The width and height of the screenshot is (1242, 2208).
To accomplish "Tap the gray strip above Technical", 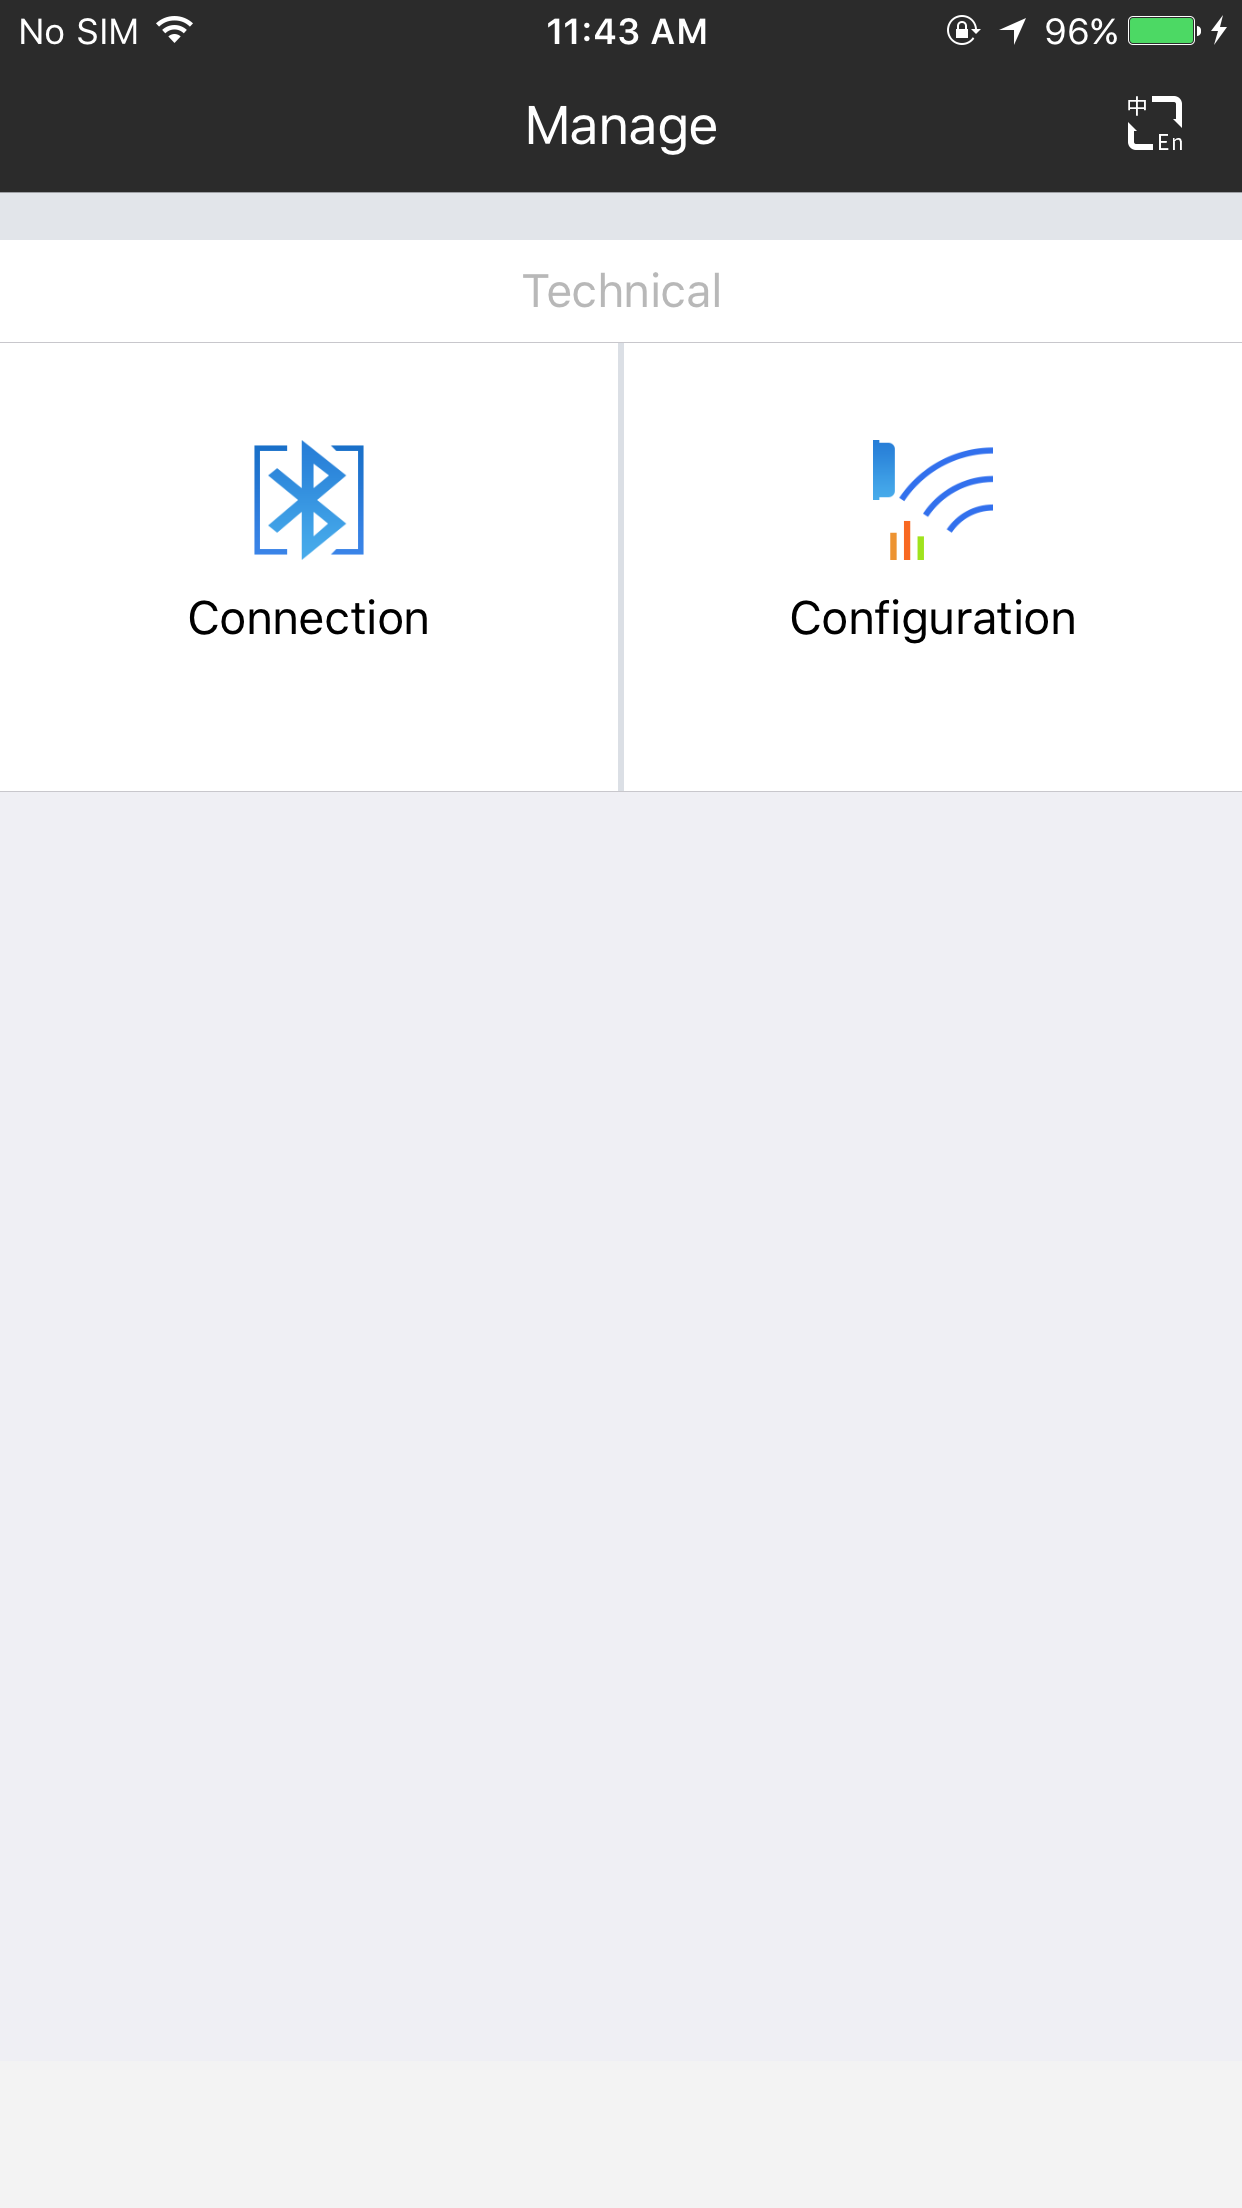I will (x=621, y=216).
